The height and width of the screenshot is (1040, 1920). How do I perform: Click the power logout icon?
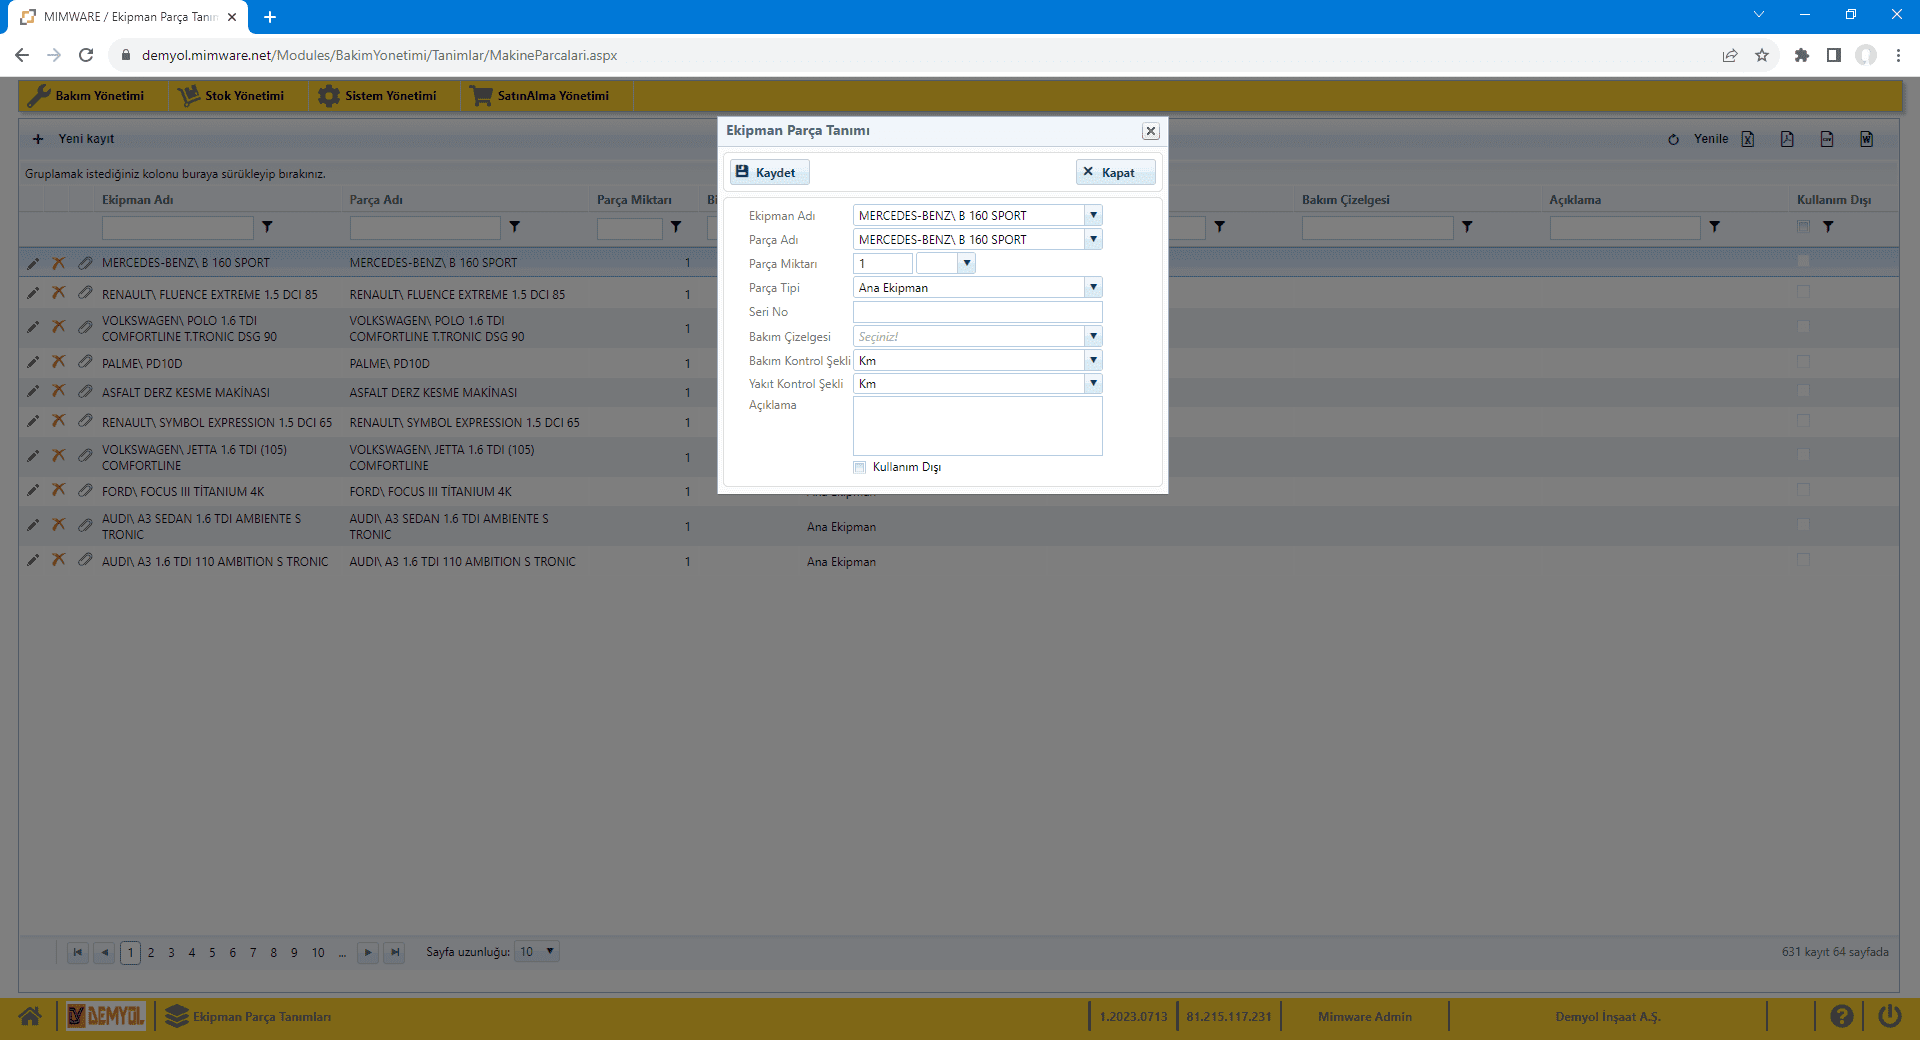(1889, 1016)
